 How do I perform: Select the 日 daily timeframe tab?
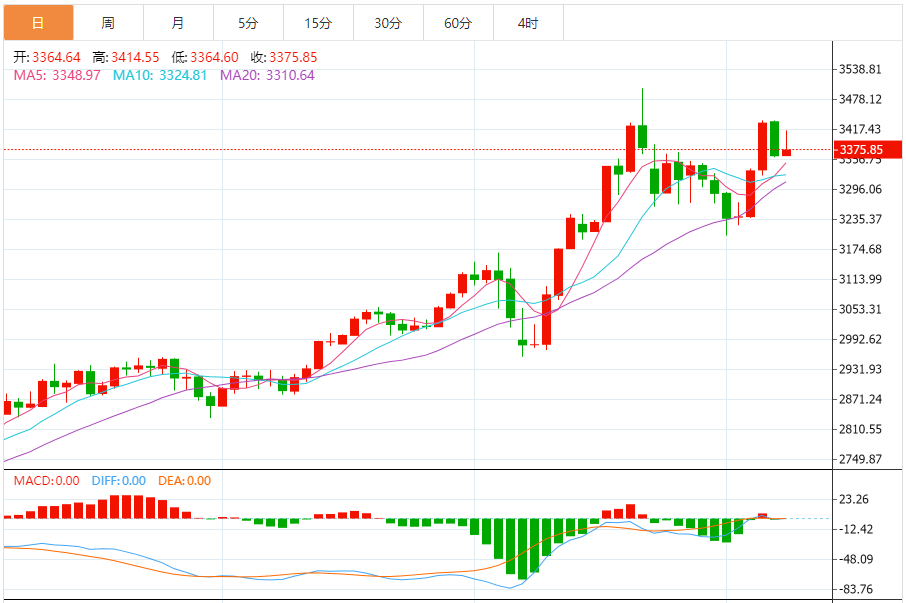tap(38, 23)
